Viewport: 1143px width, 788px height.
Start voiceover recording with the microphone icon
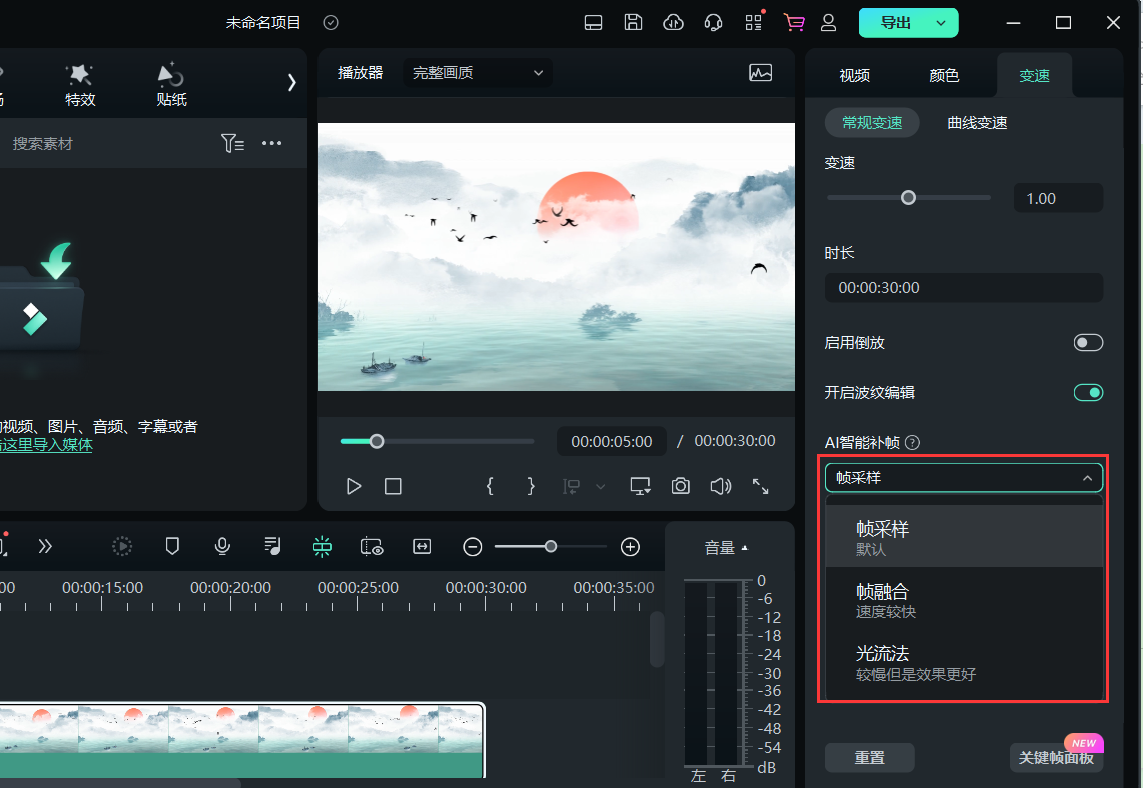[222, 546]
